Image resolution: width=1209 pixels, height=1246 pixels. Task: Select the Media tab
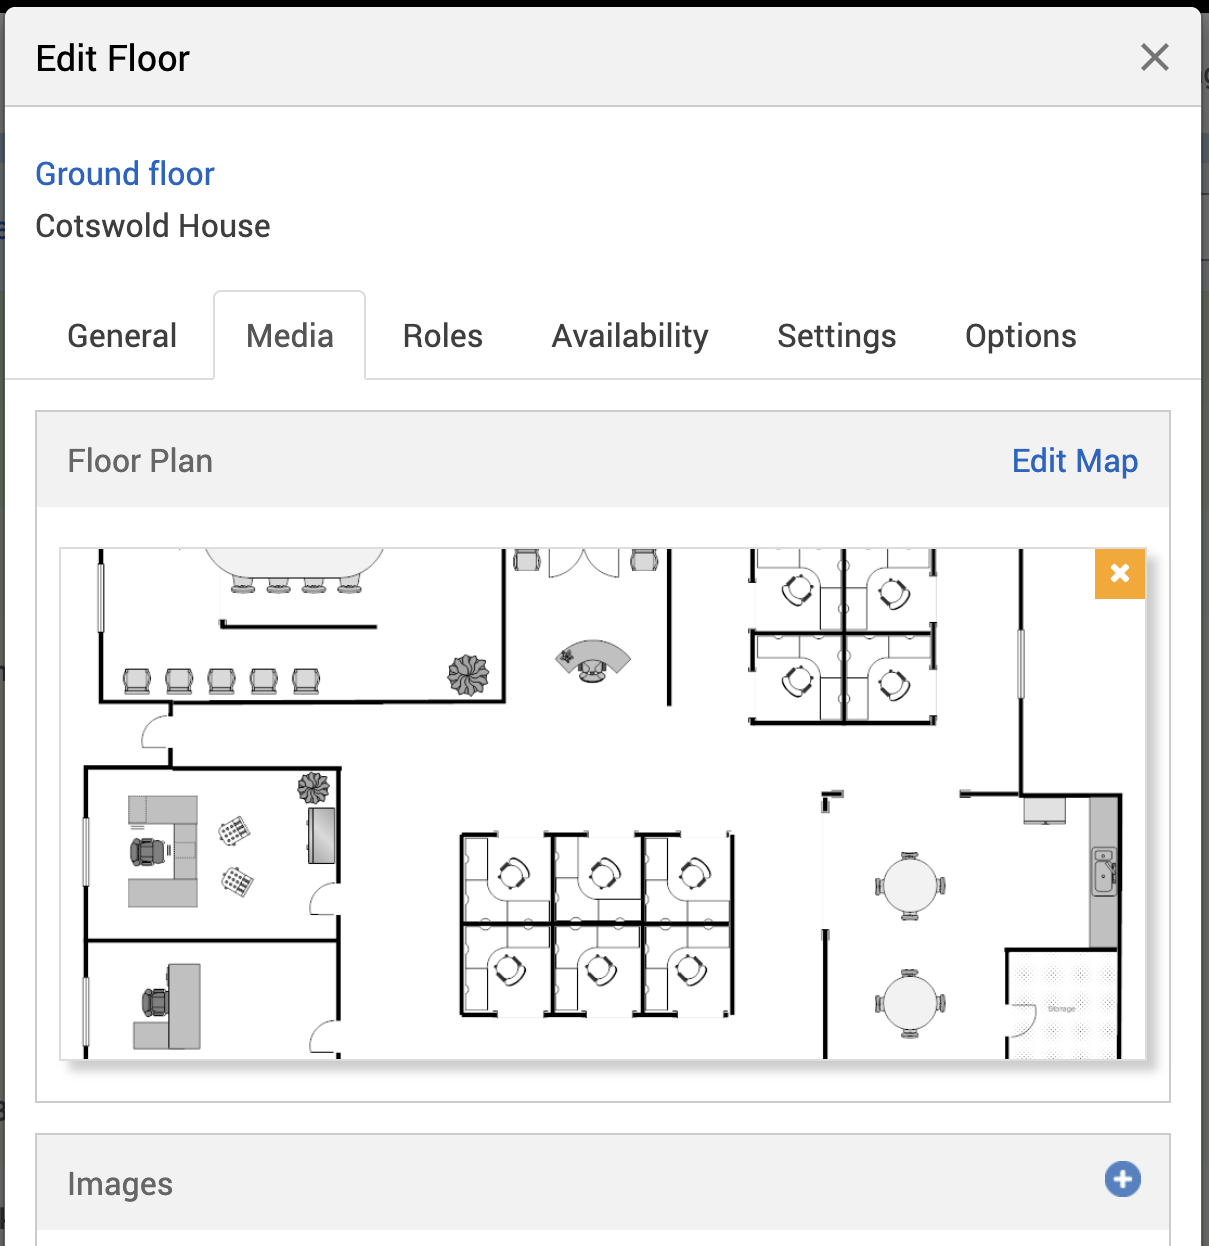[x=290, y=336]
